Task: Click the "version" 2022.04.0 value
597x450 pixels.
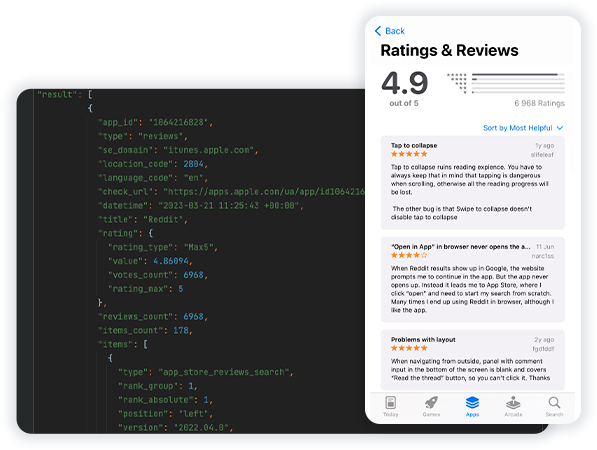Action: (x=201, y=428)
